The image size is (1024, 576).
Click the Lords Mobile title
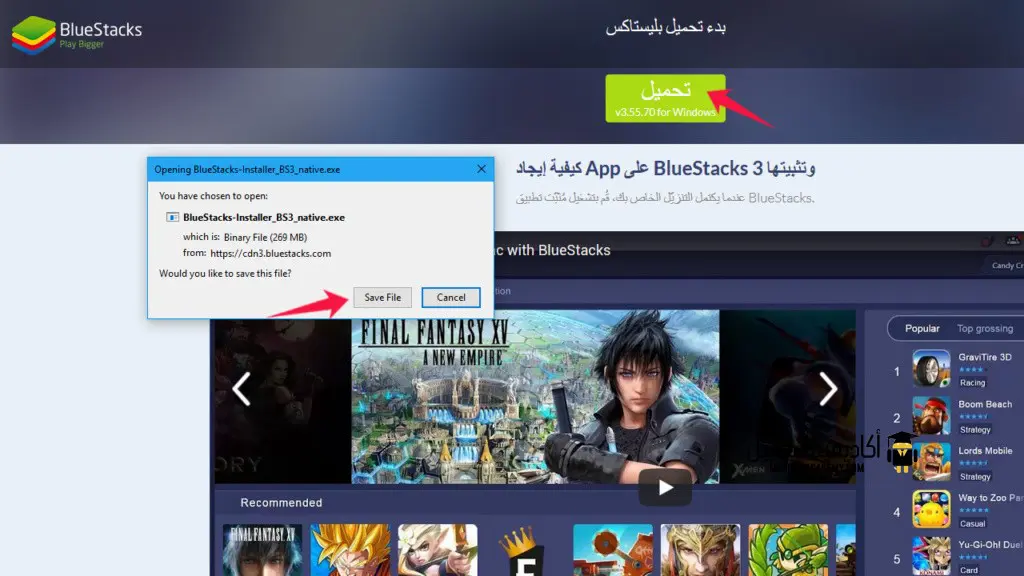[985, 451]
